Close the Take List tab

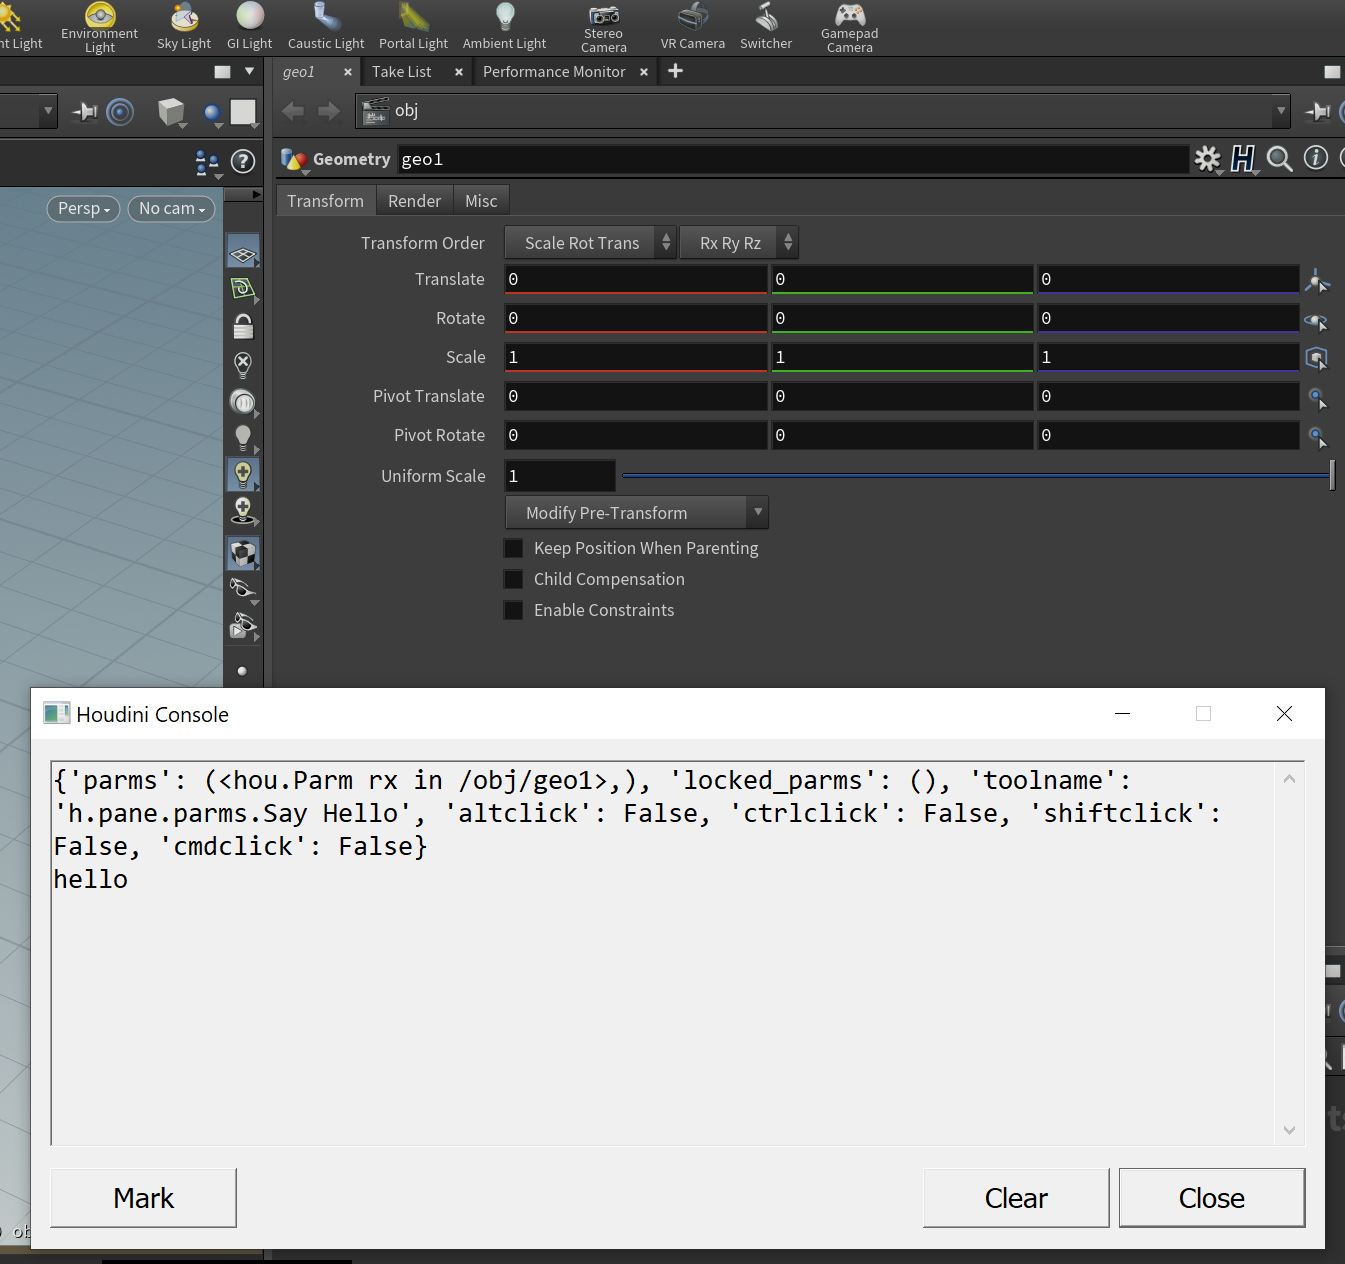[x=459, y=72]
